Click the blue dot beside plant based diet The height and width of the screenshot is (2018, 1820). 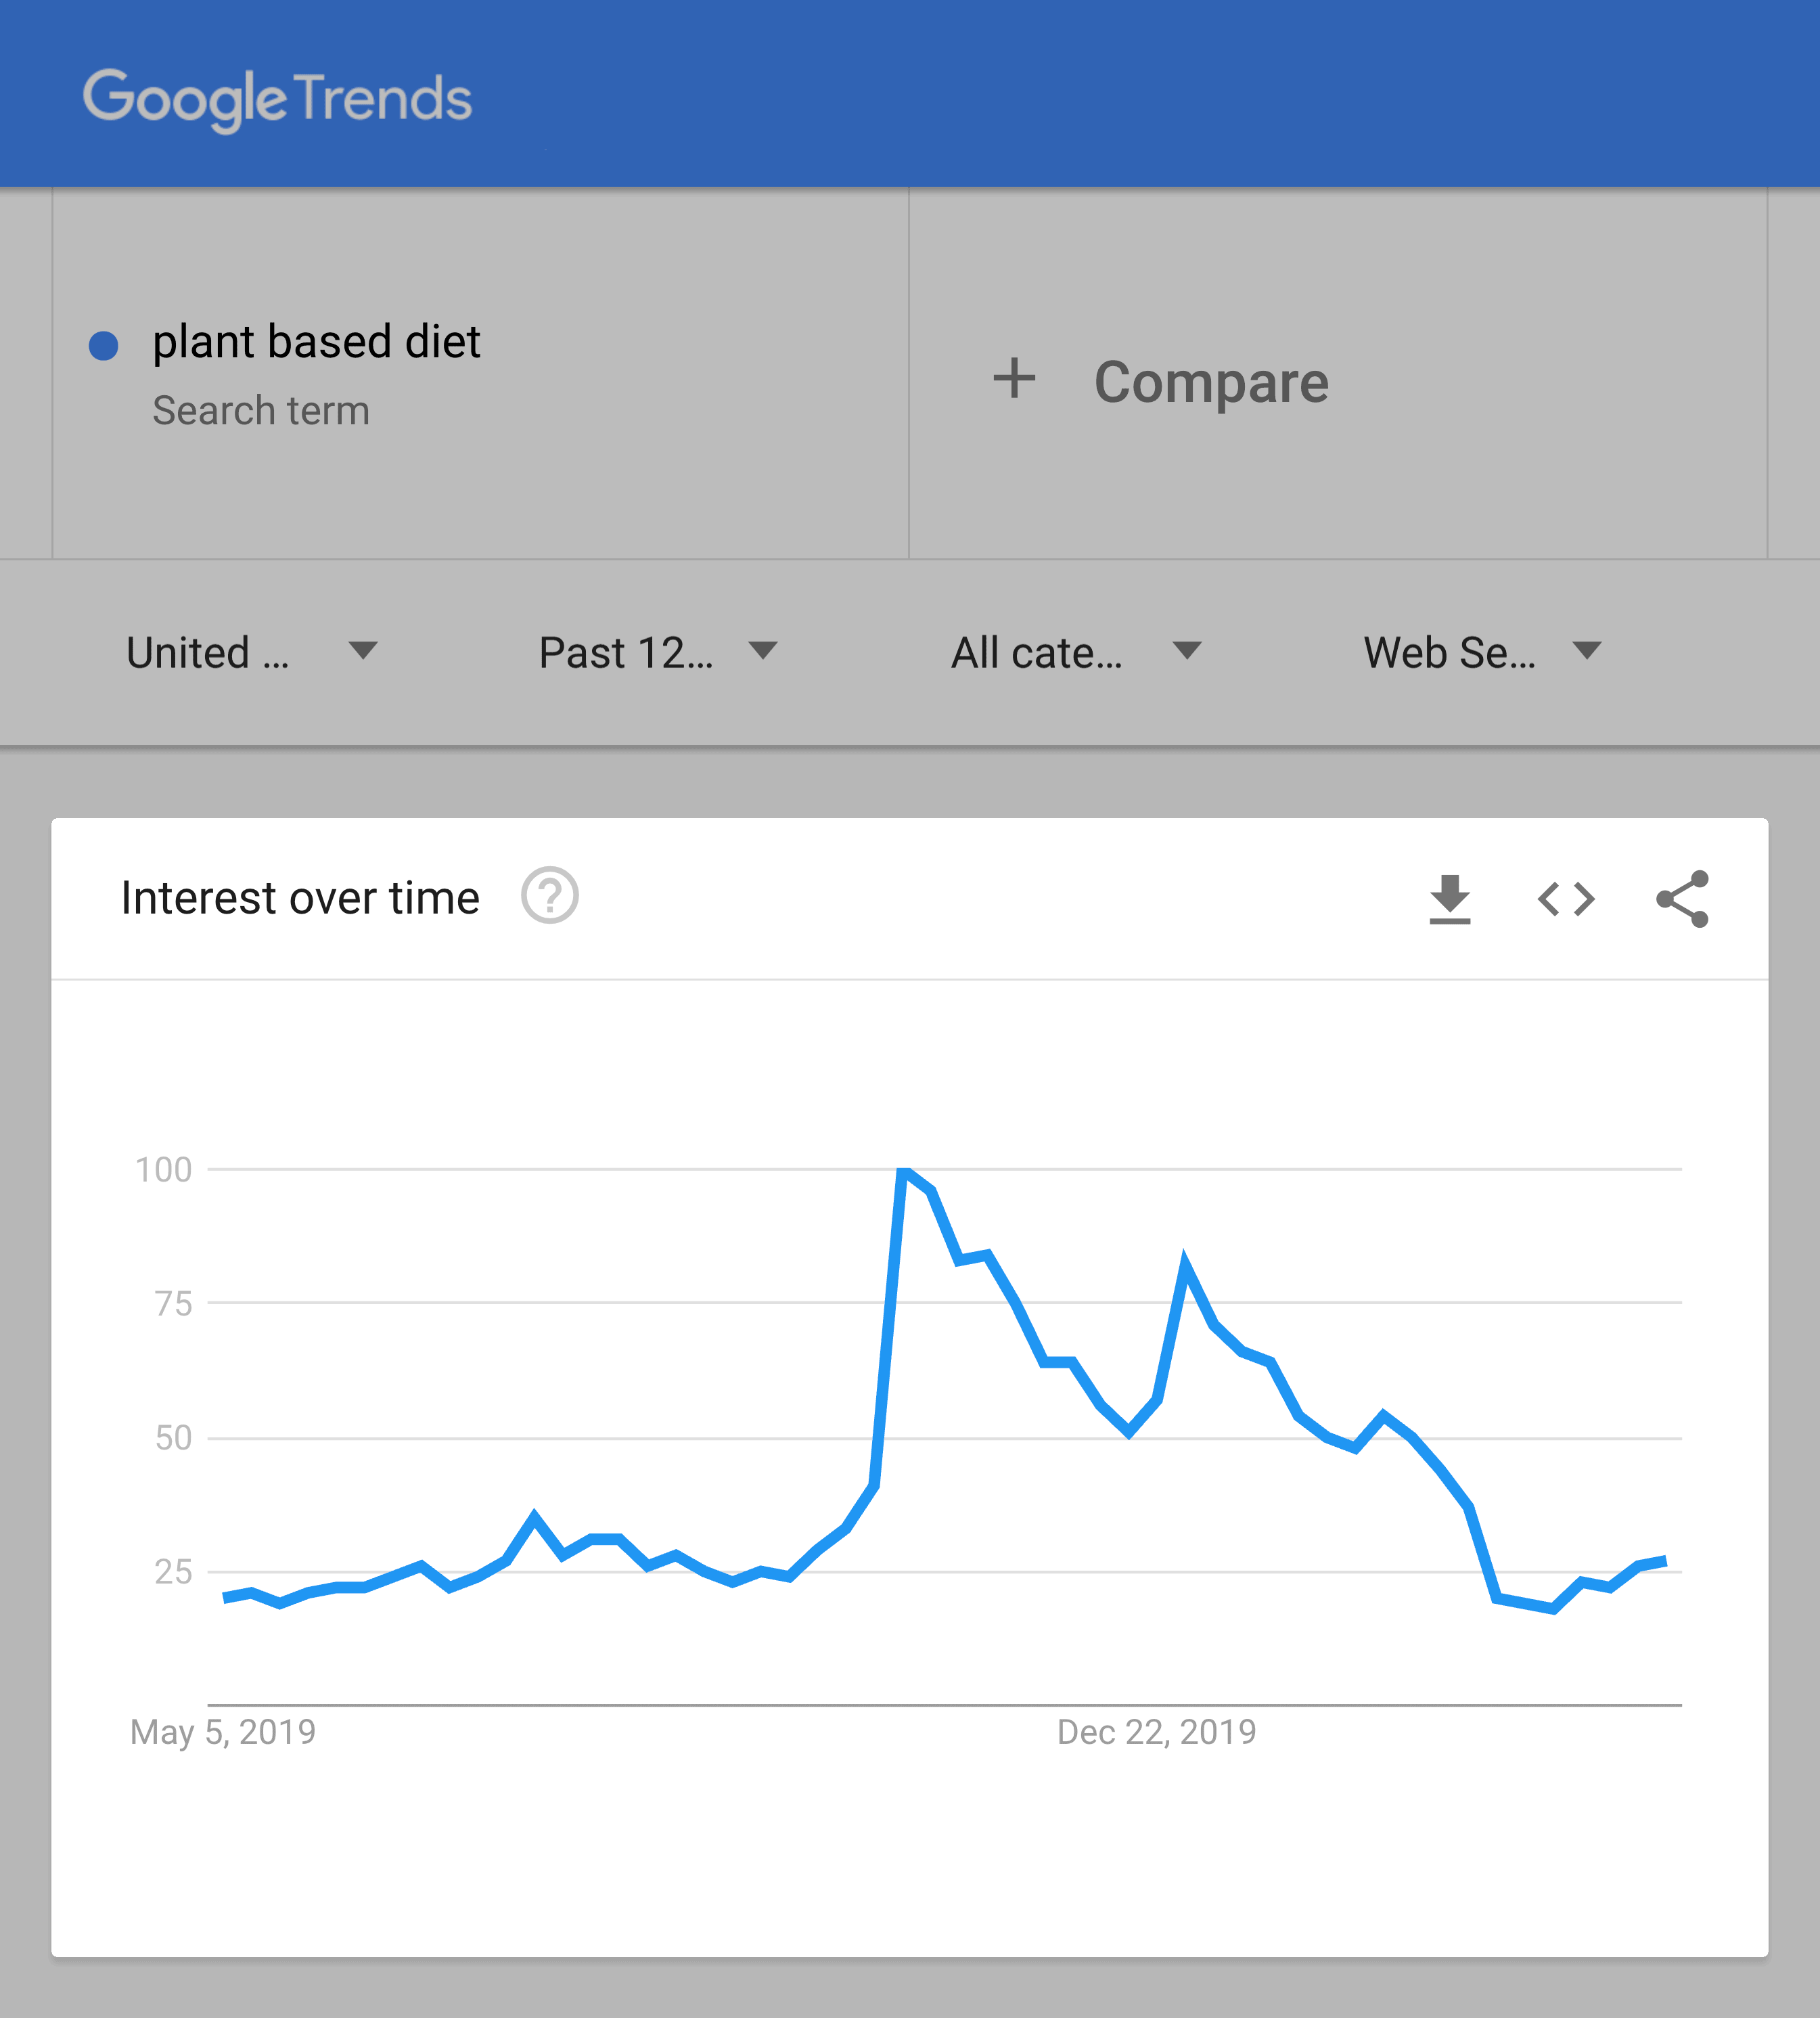tap(104, 346)
